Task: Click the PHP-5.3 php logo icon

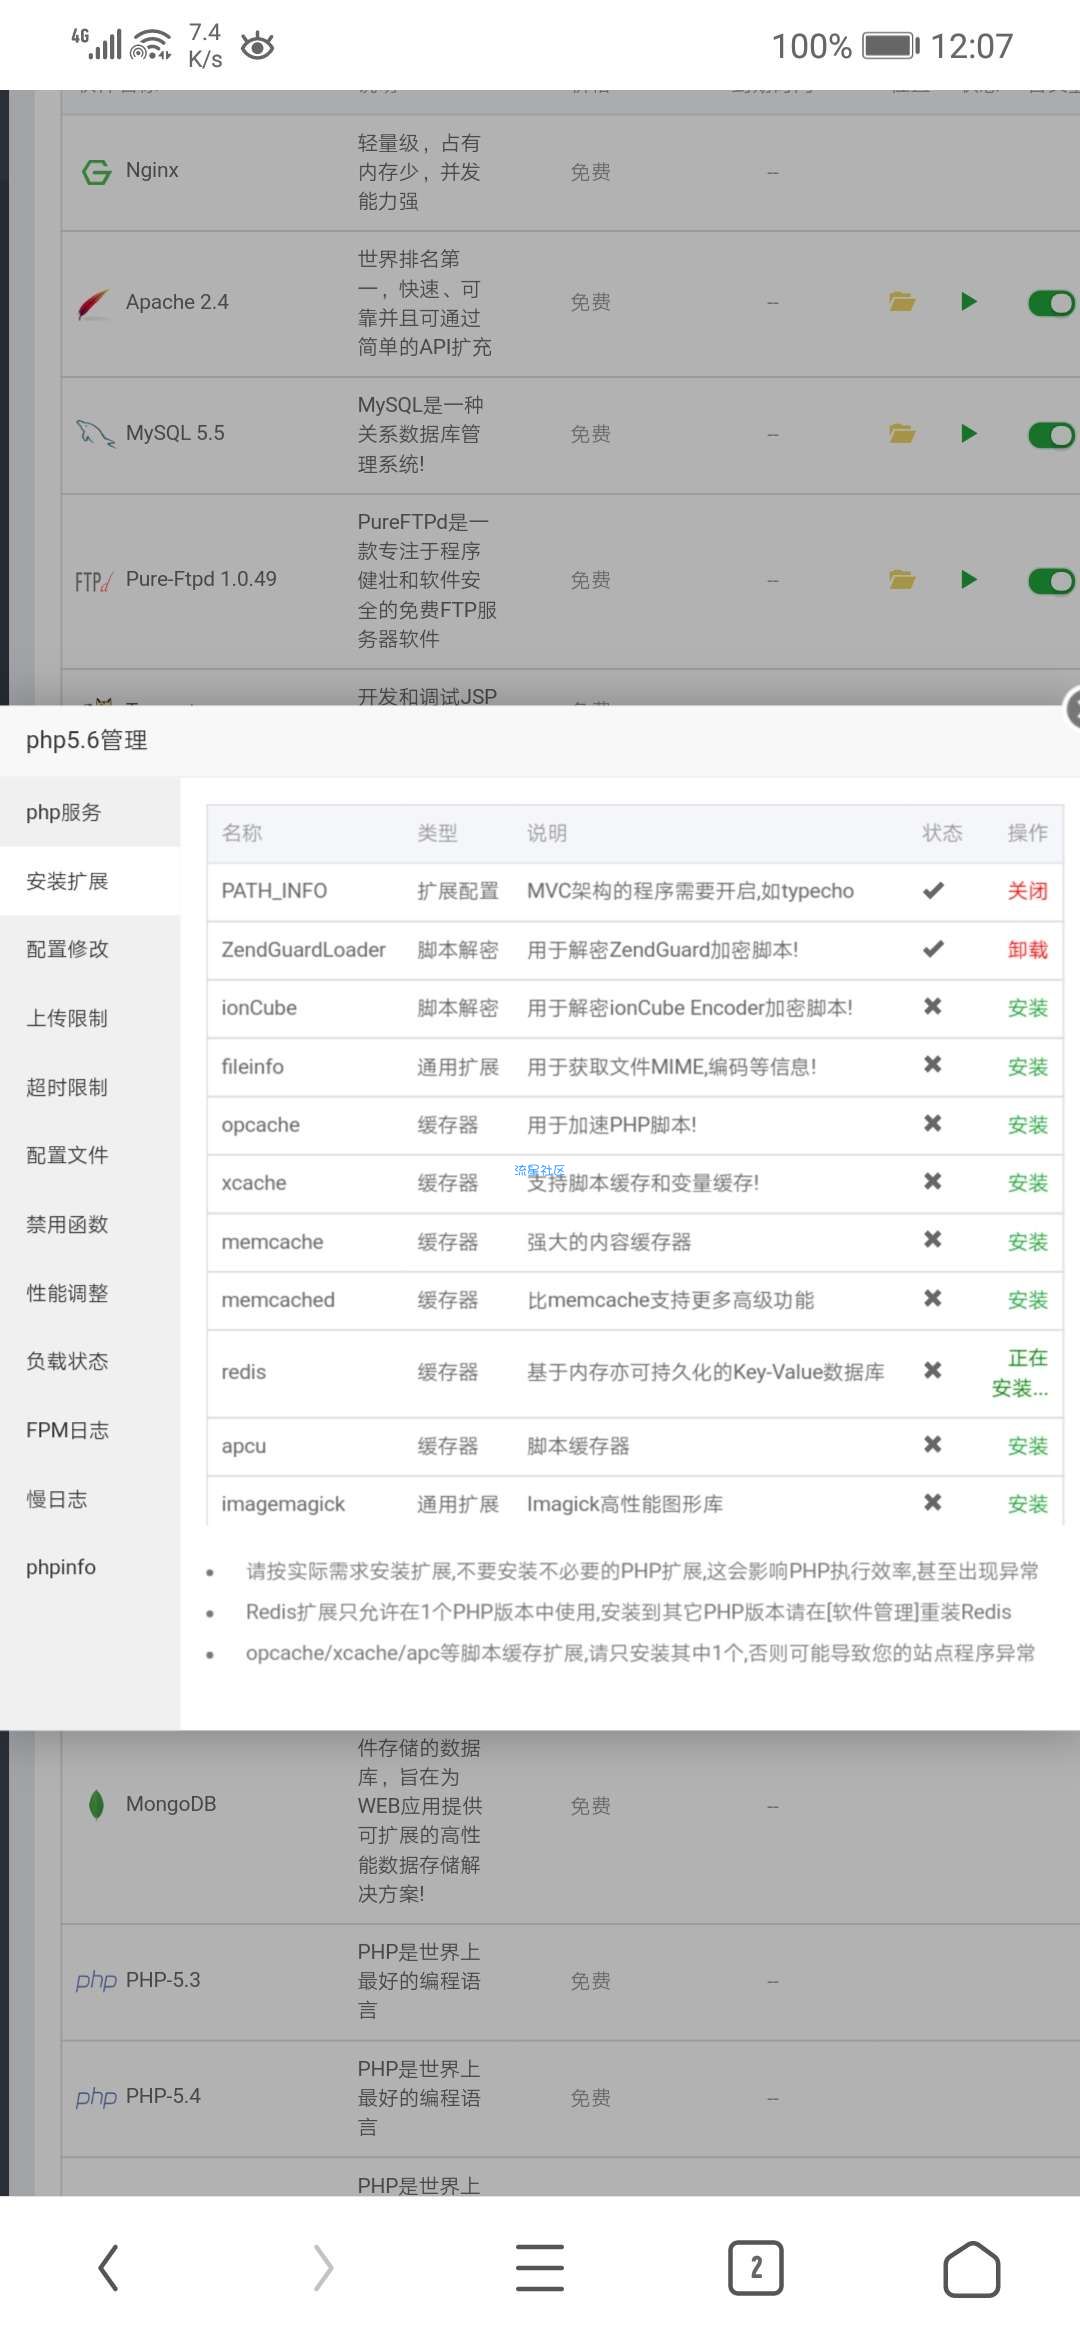Action: [96, 1980]
